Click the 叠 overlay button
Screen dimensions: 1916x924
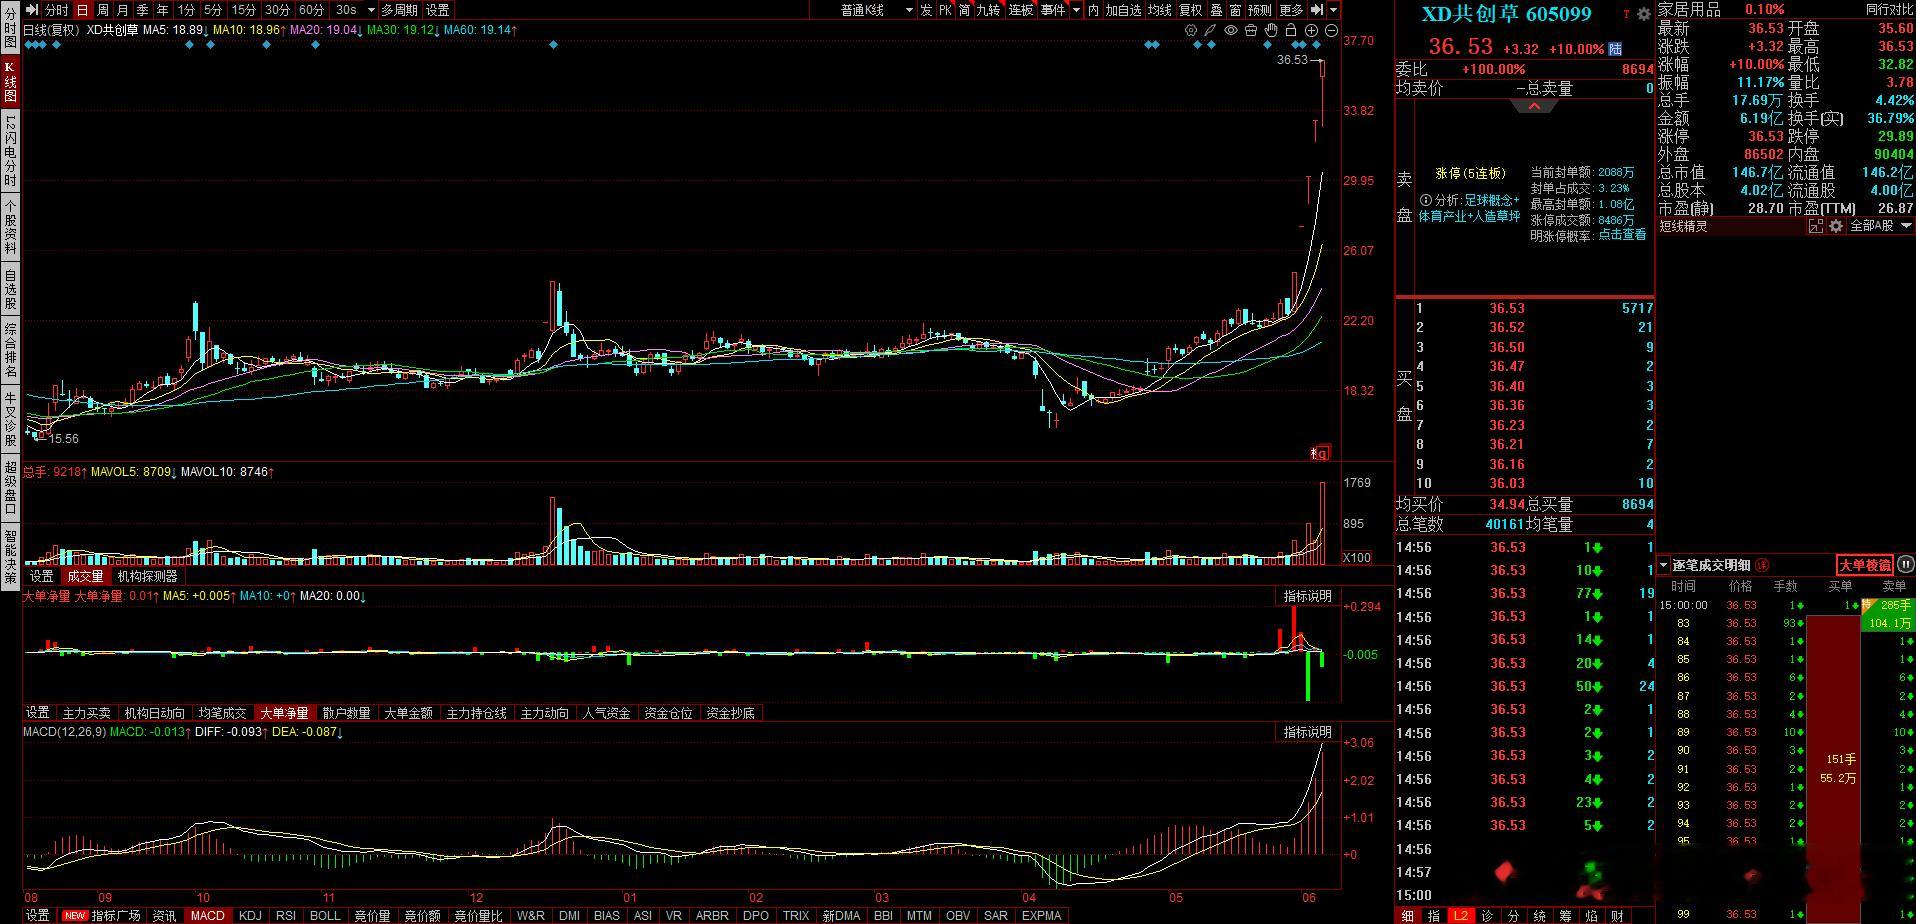[1216, 9]
